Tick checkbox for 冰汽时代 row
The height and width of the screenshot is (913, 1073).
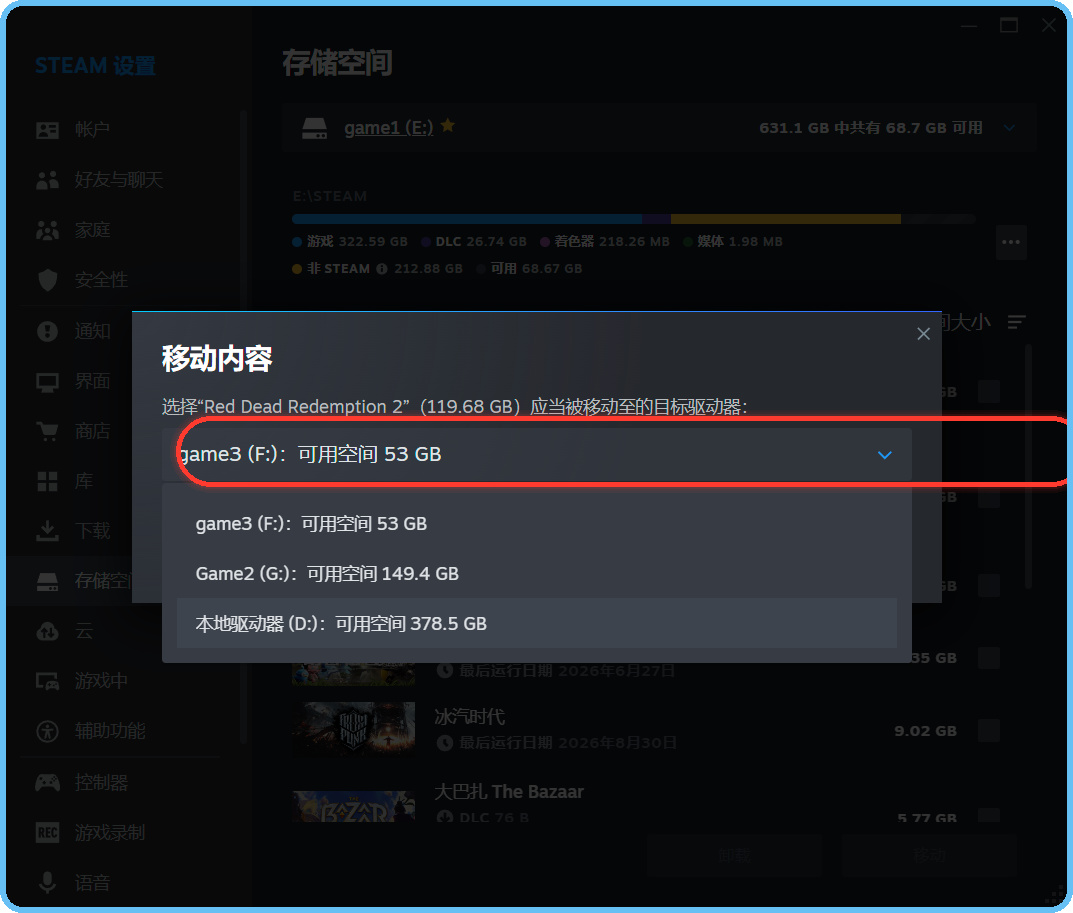[x=988, y=730]
